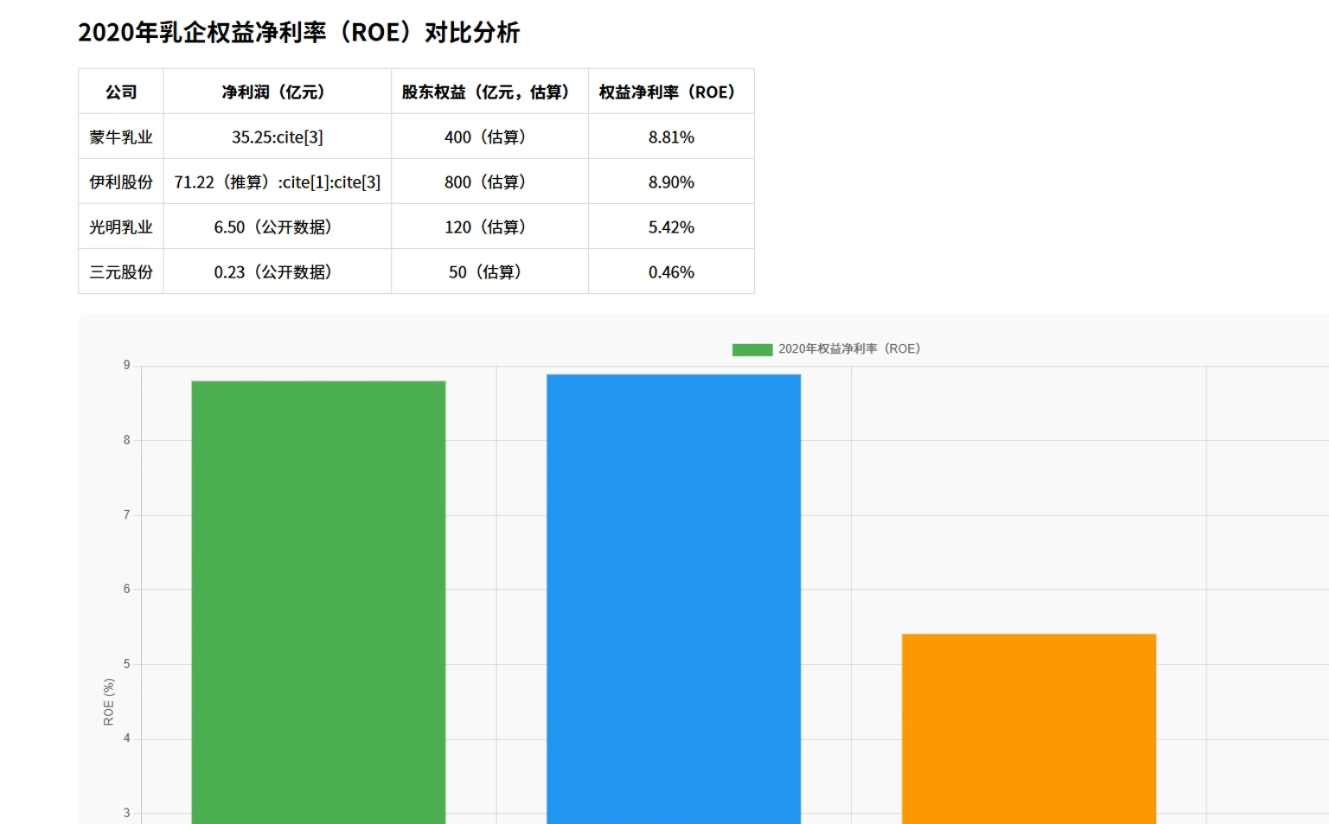Select the 伊利股份 company cell
1329x824 pixels.
point(121,182)
